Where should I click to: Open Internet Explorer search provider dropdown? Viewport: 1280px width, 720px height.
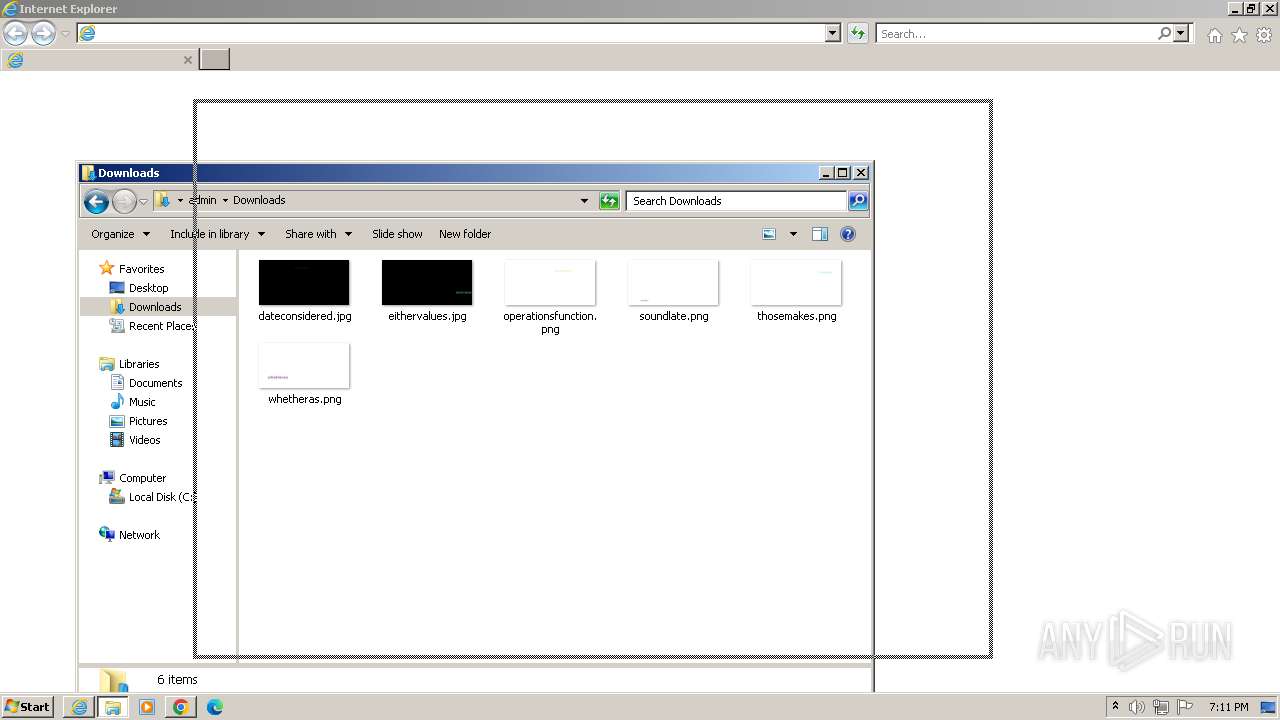(1181, 33)
